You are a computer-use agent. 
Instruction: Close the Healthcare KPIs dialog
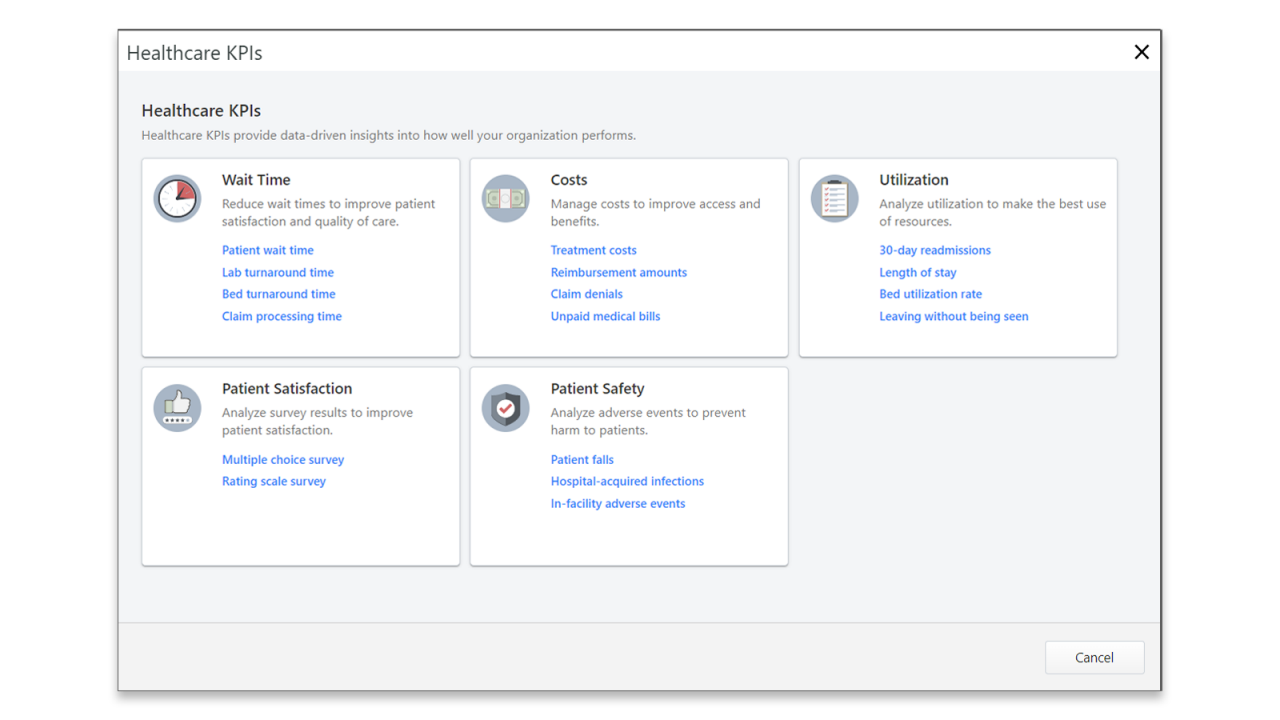point(1141,51)
